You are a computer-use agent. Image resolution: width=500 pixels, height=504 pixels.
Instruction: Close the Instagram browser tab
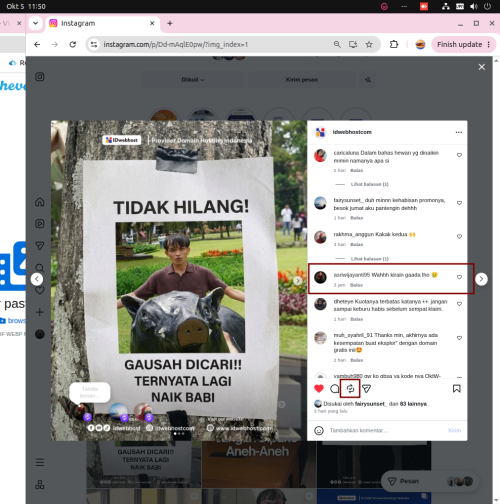click(152, 23)
